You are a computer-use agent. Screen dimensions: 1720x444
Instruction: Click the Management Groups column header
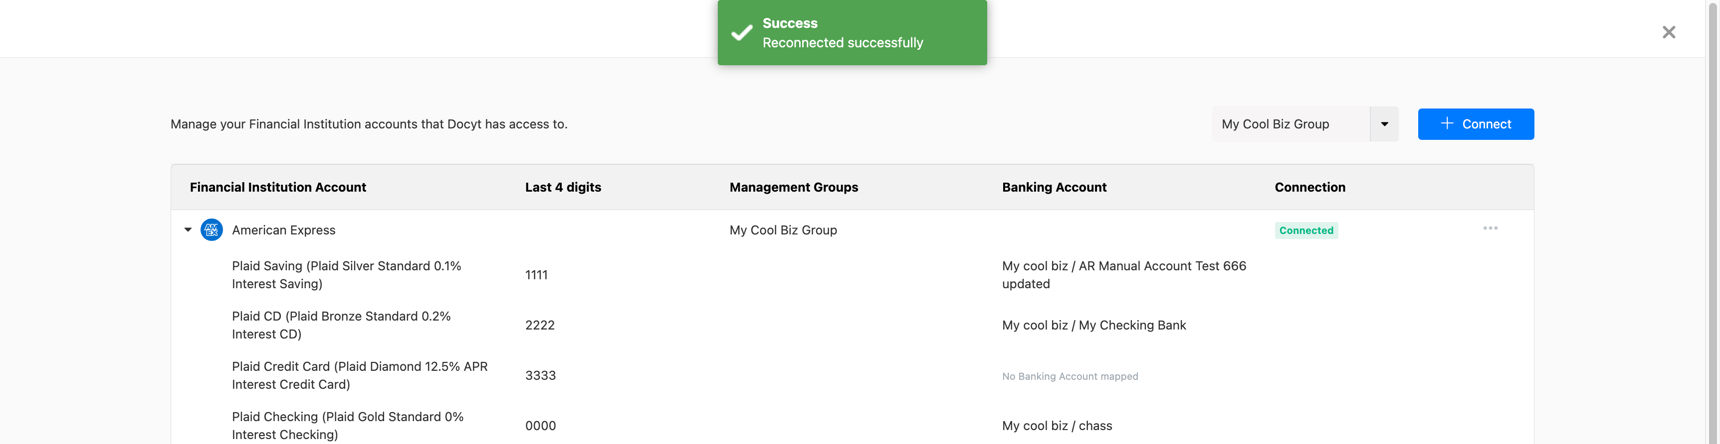[793, 187]
